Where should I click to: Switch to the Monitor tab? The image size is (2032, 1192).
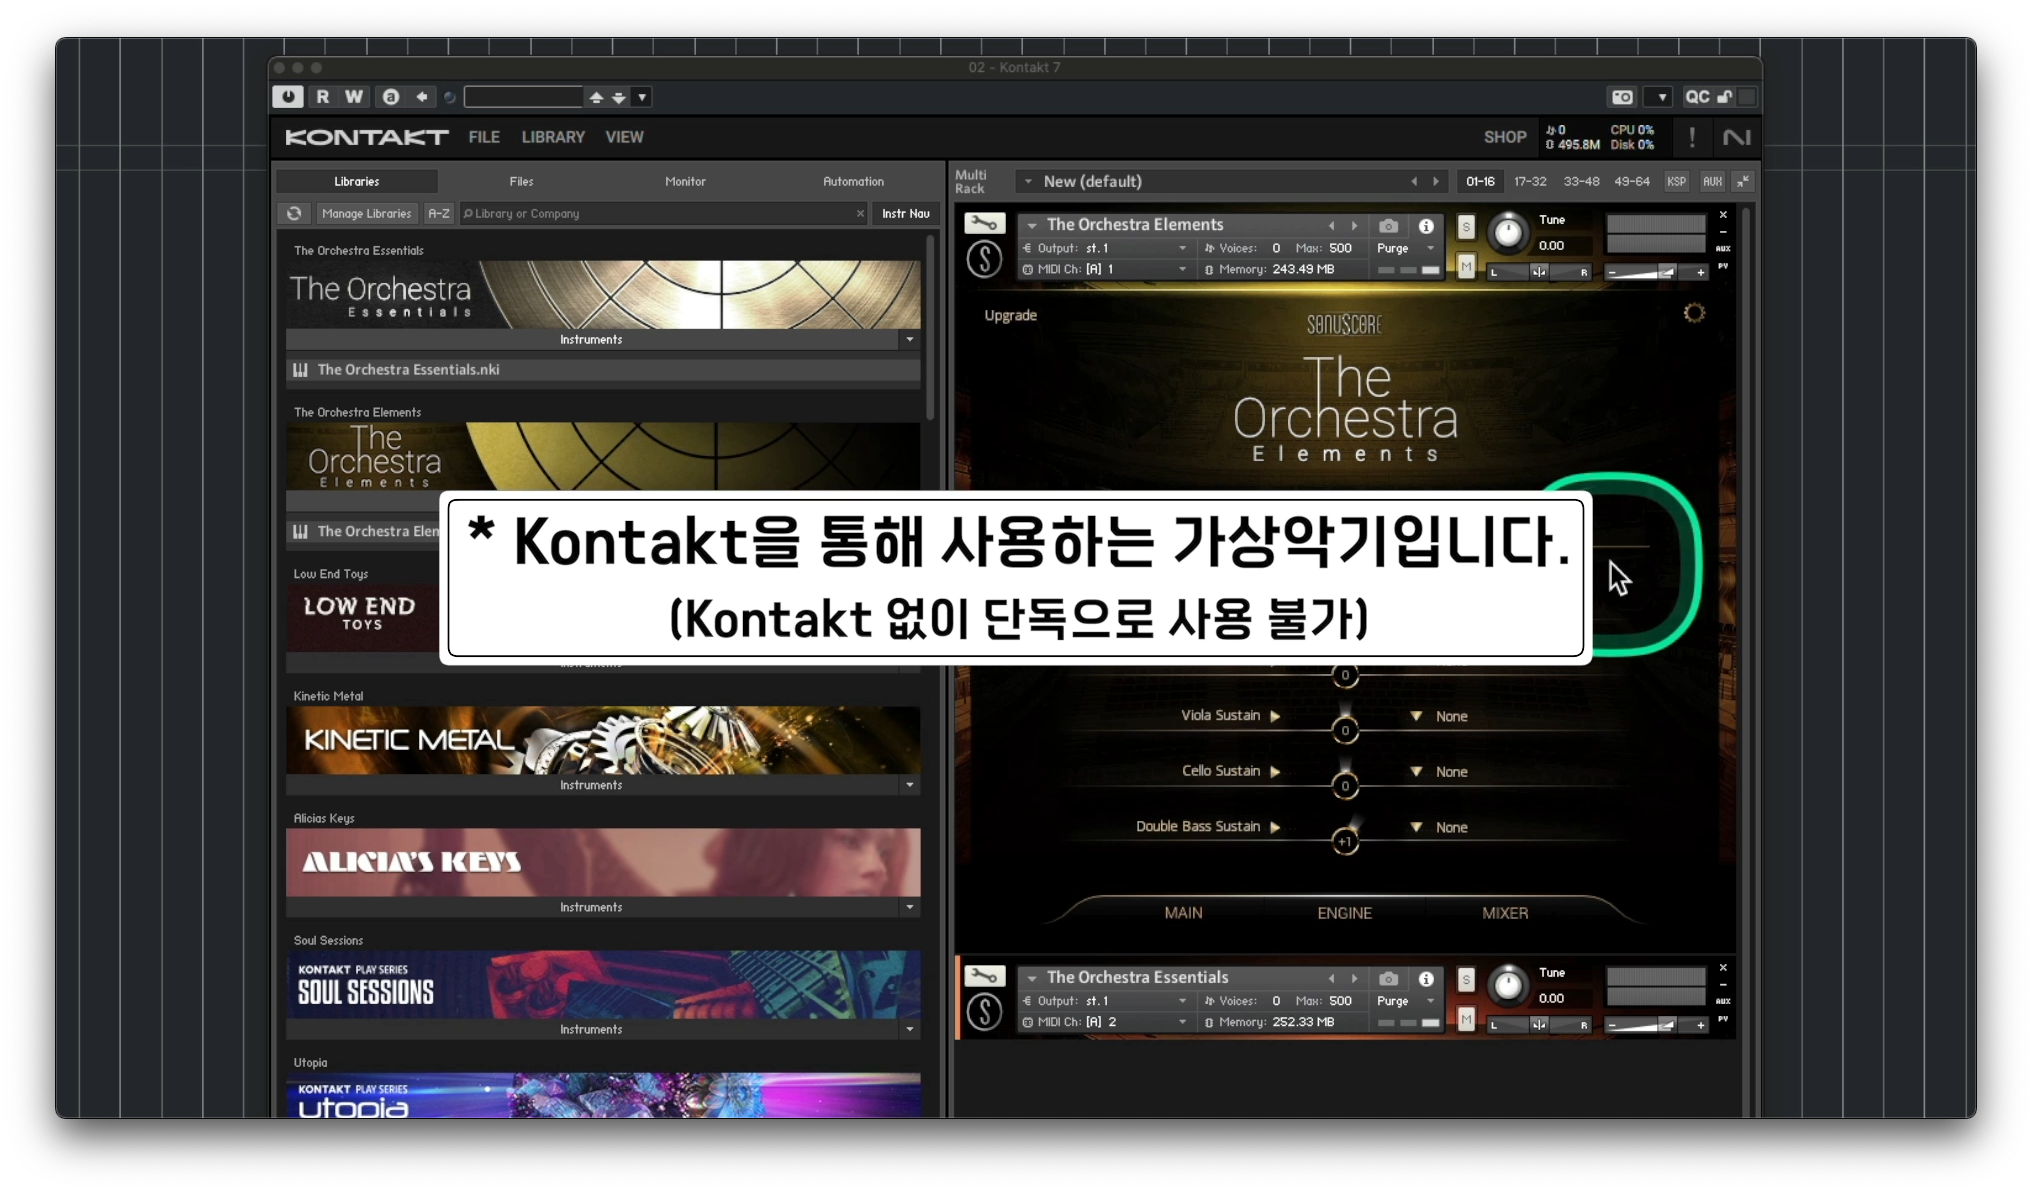click(x=685, y=181)
